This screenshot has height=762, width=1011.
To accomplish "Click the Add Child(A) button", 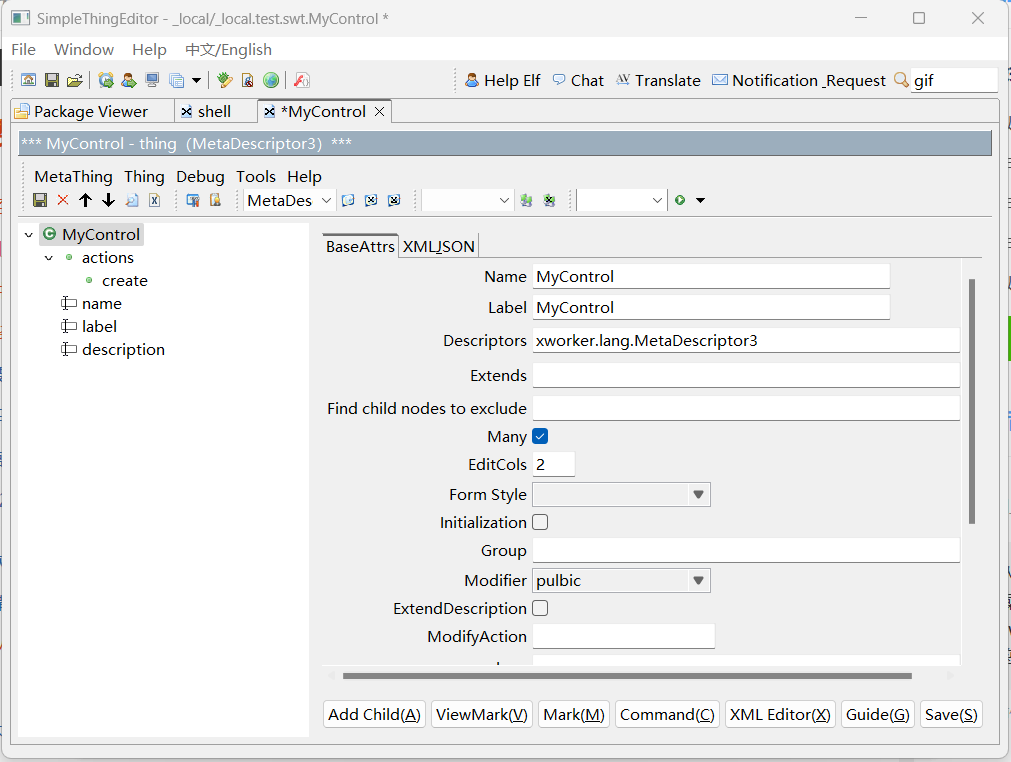I will (x=374, y=714).
